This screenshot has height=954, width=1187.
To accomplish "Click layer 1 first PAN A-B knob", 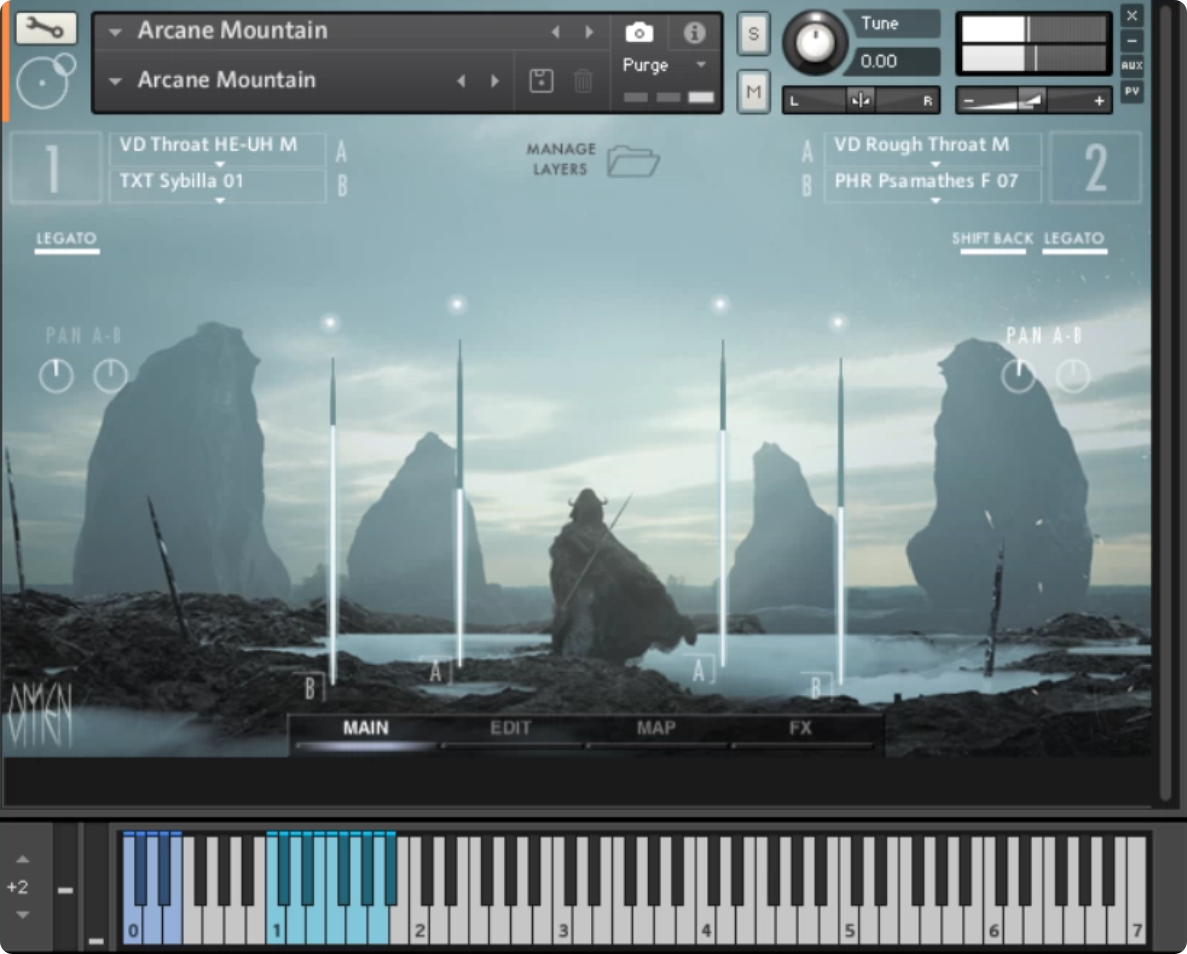I will click(56, 376).
